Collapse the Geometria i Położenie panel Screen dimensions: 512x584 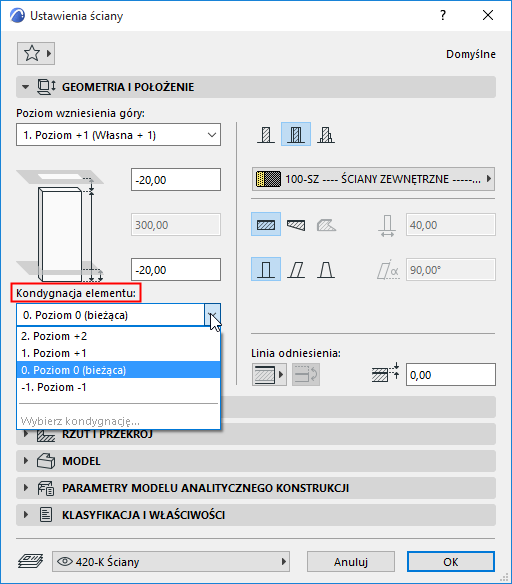click(x=25, y=87)
